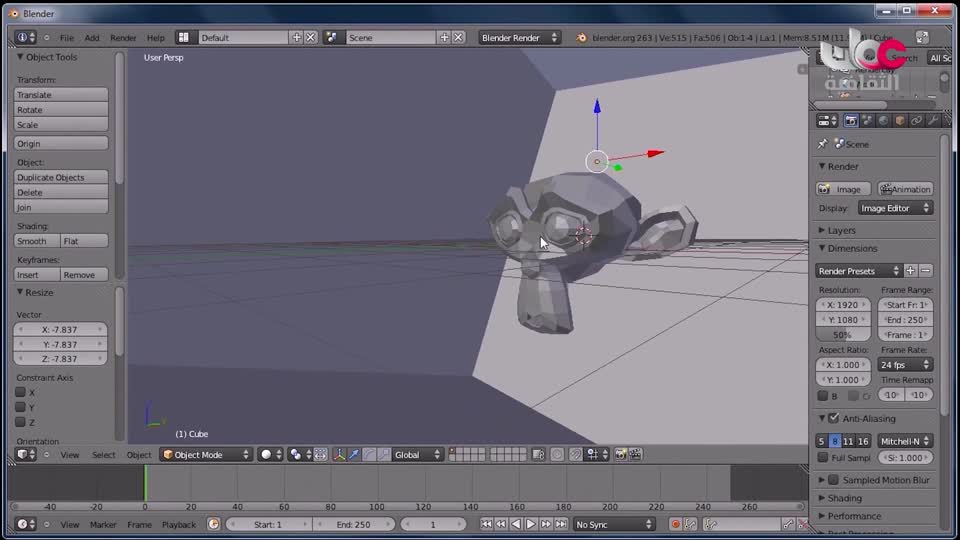Screen dimensions: 960x540
Task: Toggle fullscreen icon in the info header
Action: point(922,37)
